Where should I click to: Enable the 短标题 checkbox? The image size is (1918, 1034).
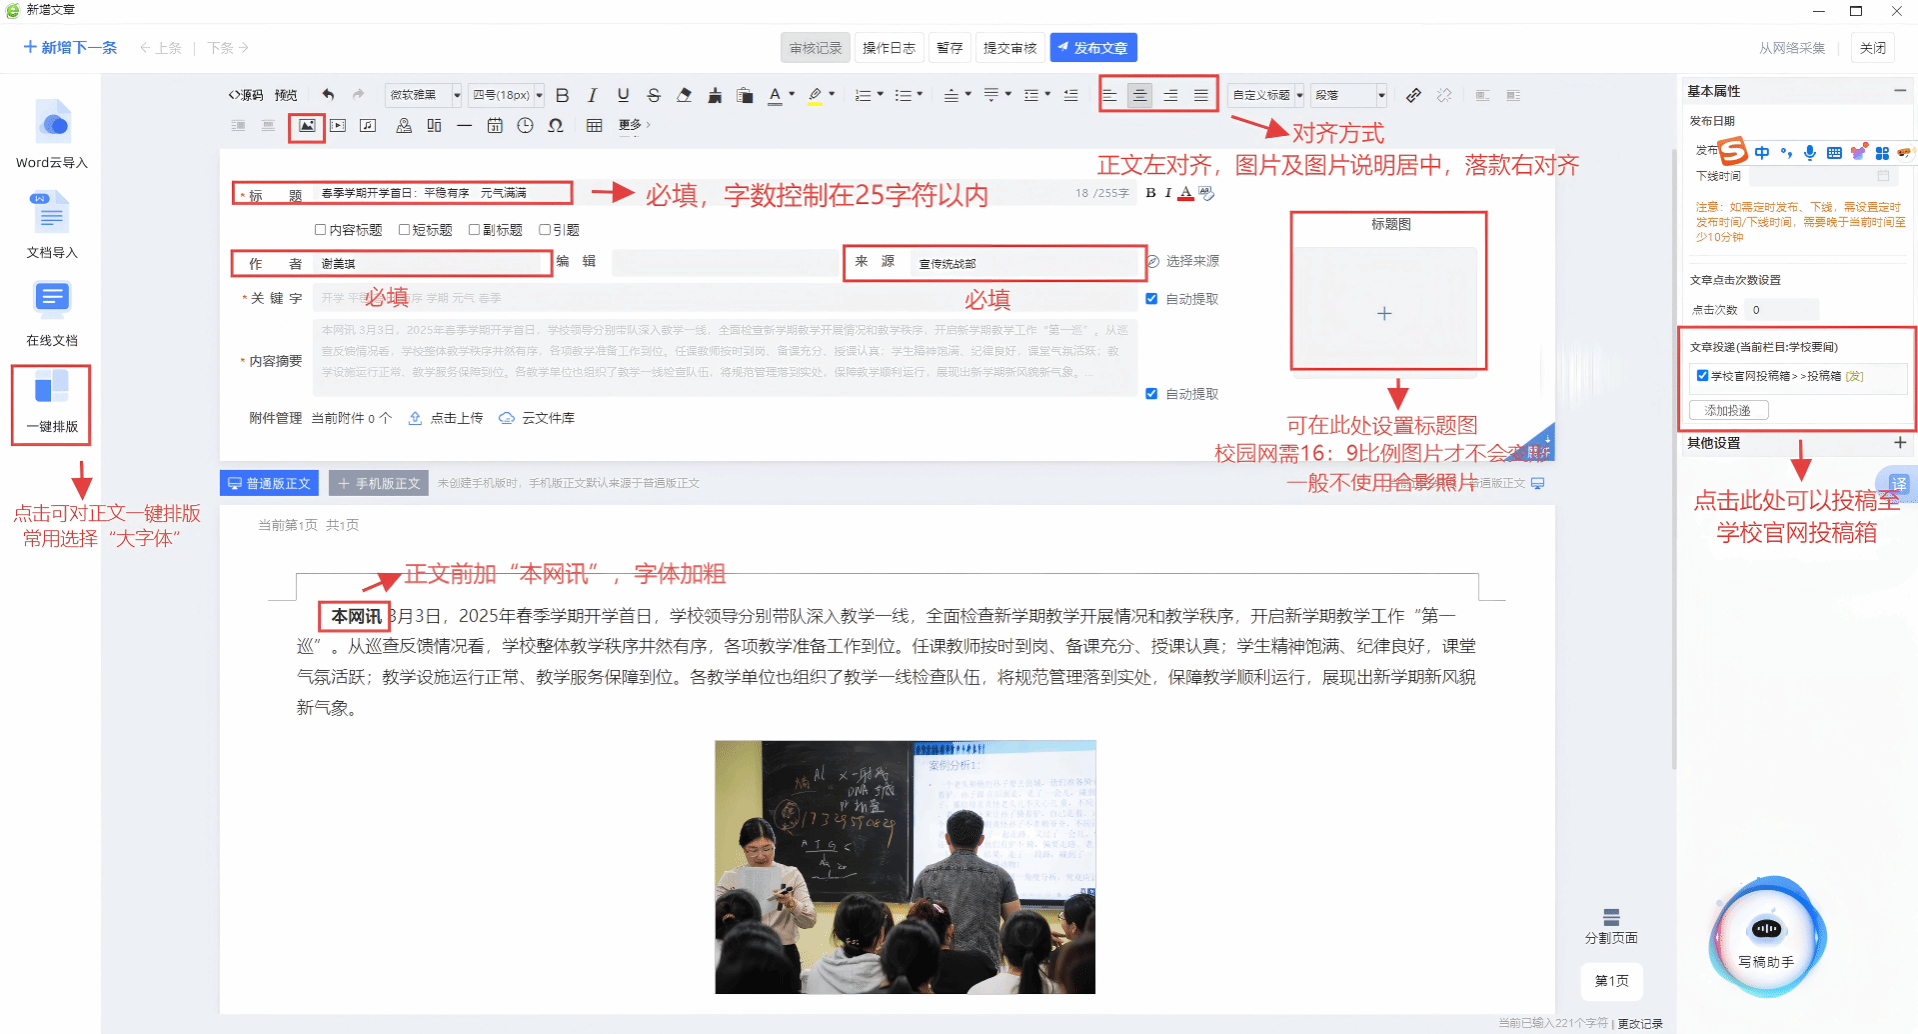click(x=405, y=230)
